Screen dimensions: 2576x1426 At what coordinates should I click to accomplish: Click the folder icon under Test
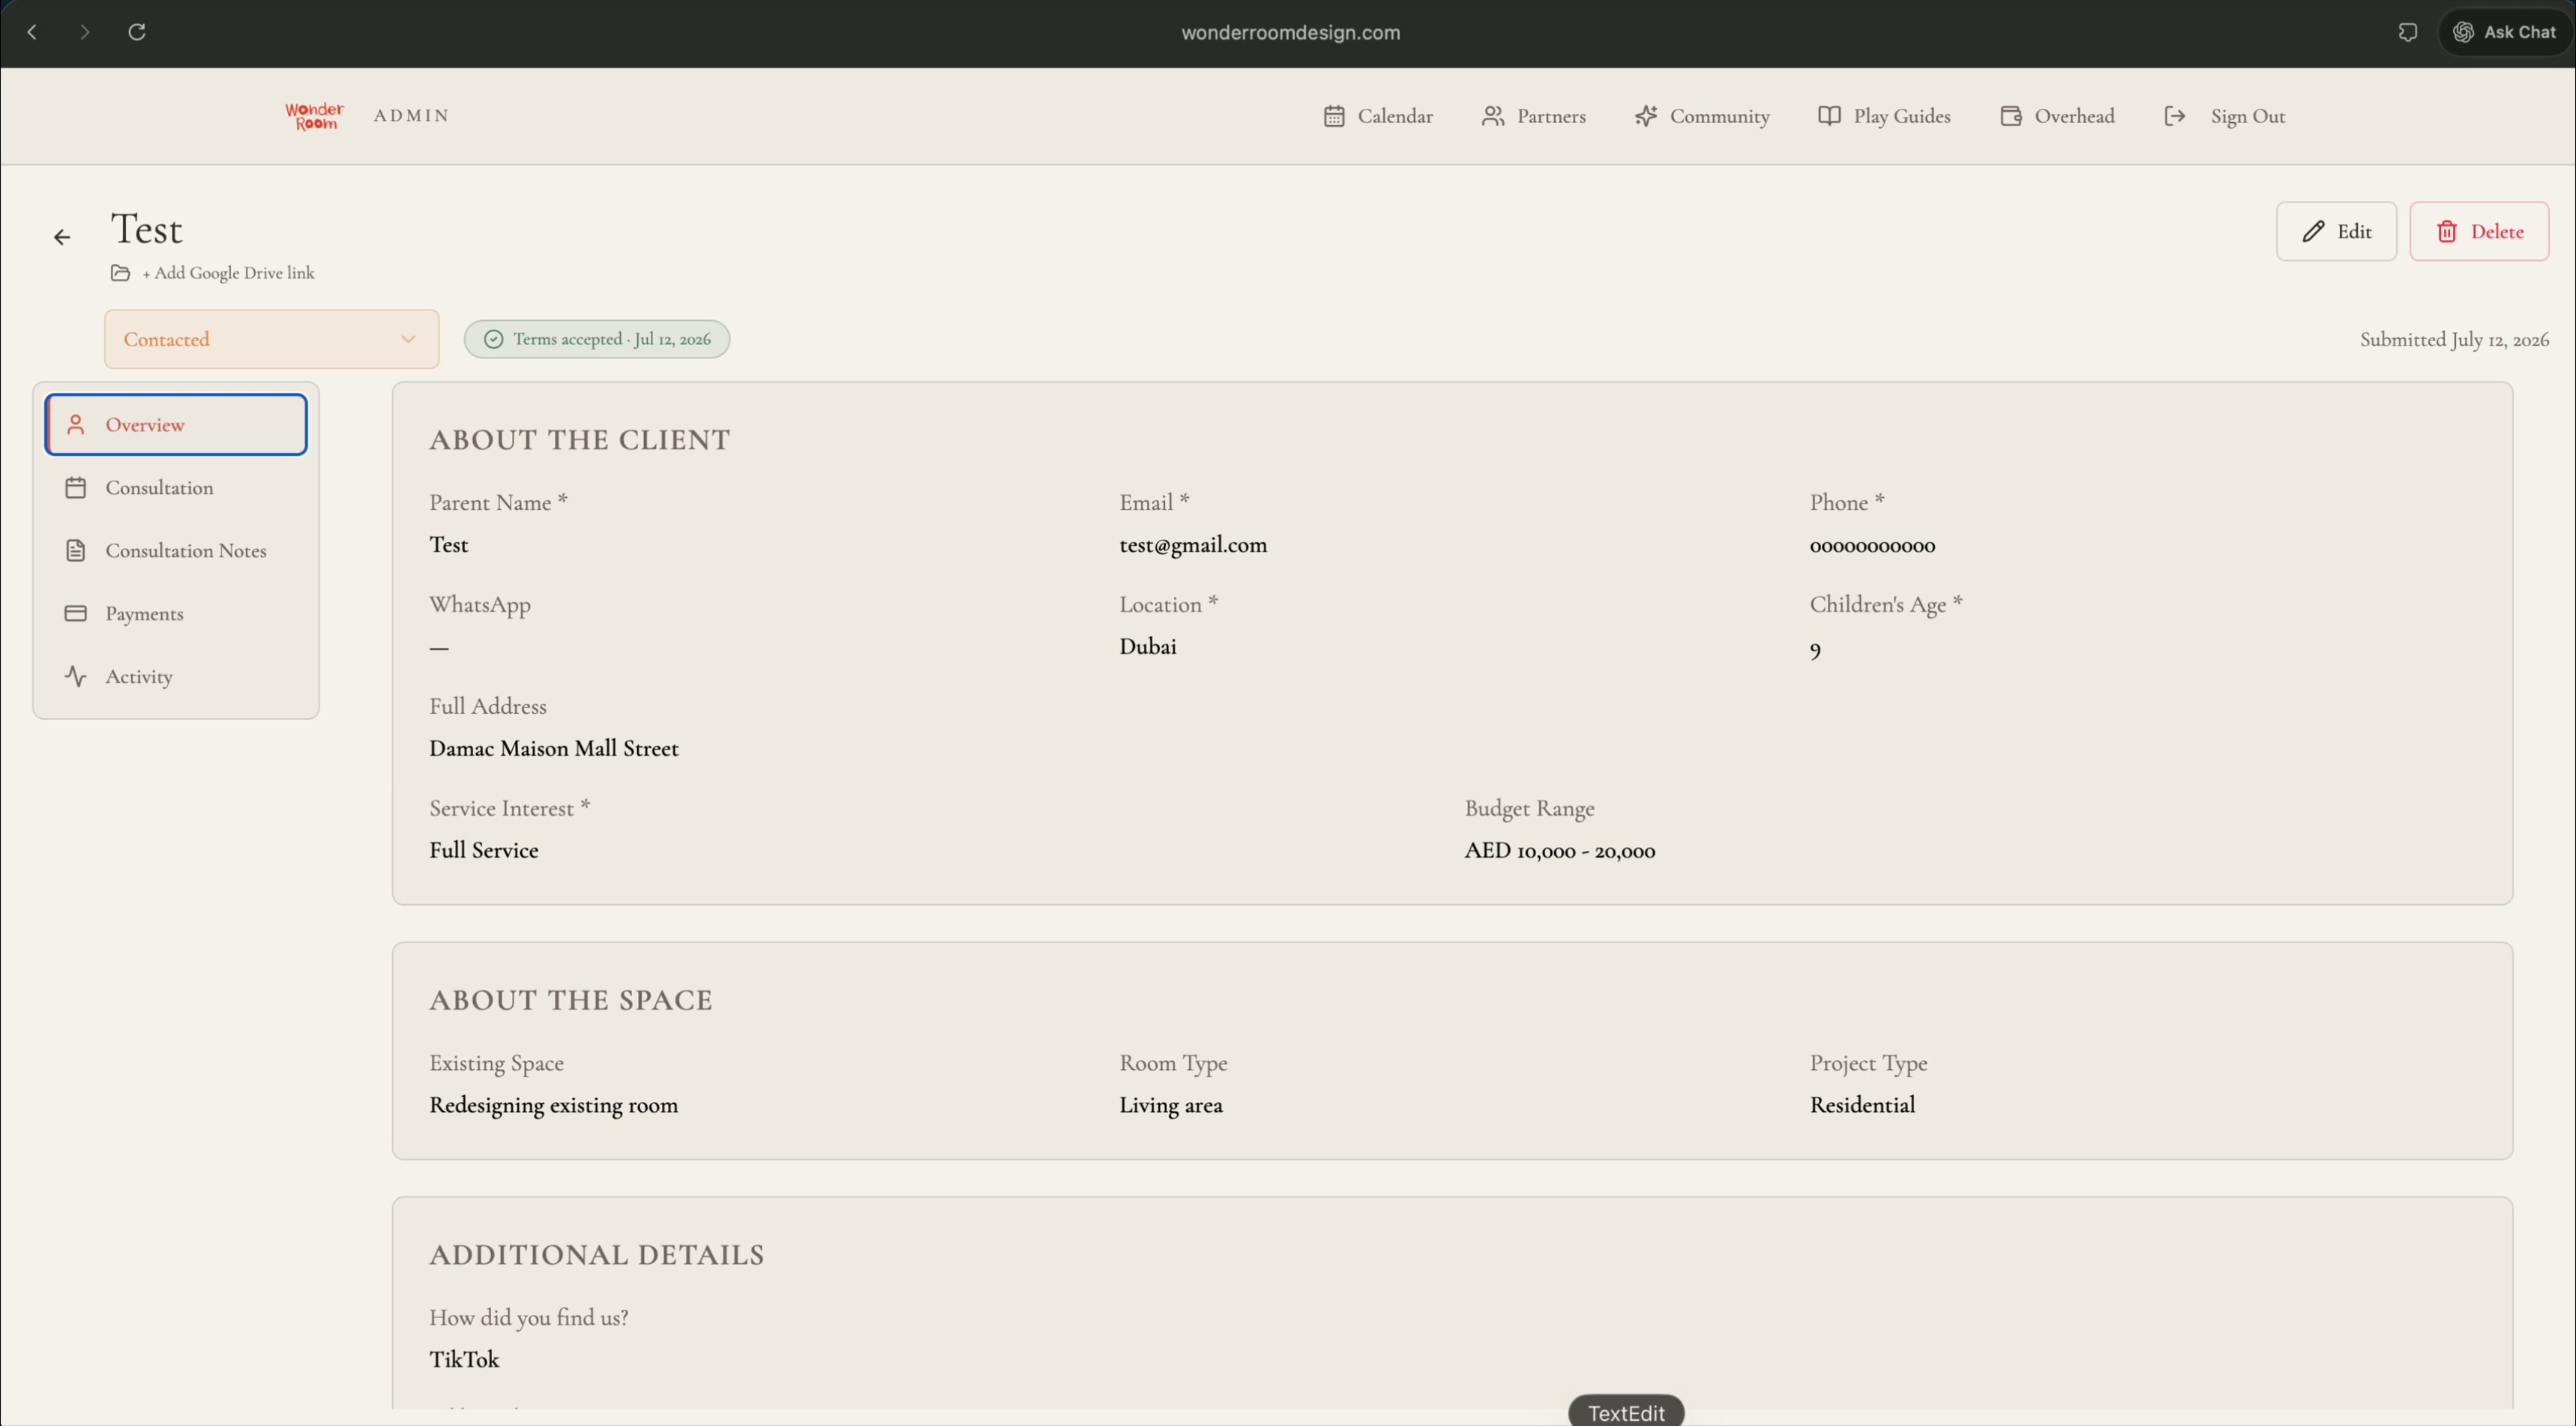pos(120,273)
